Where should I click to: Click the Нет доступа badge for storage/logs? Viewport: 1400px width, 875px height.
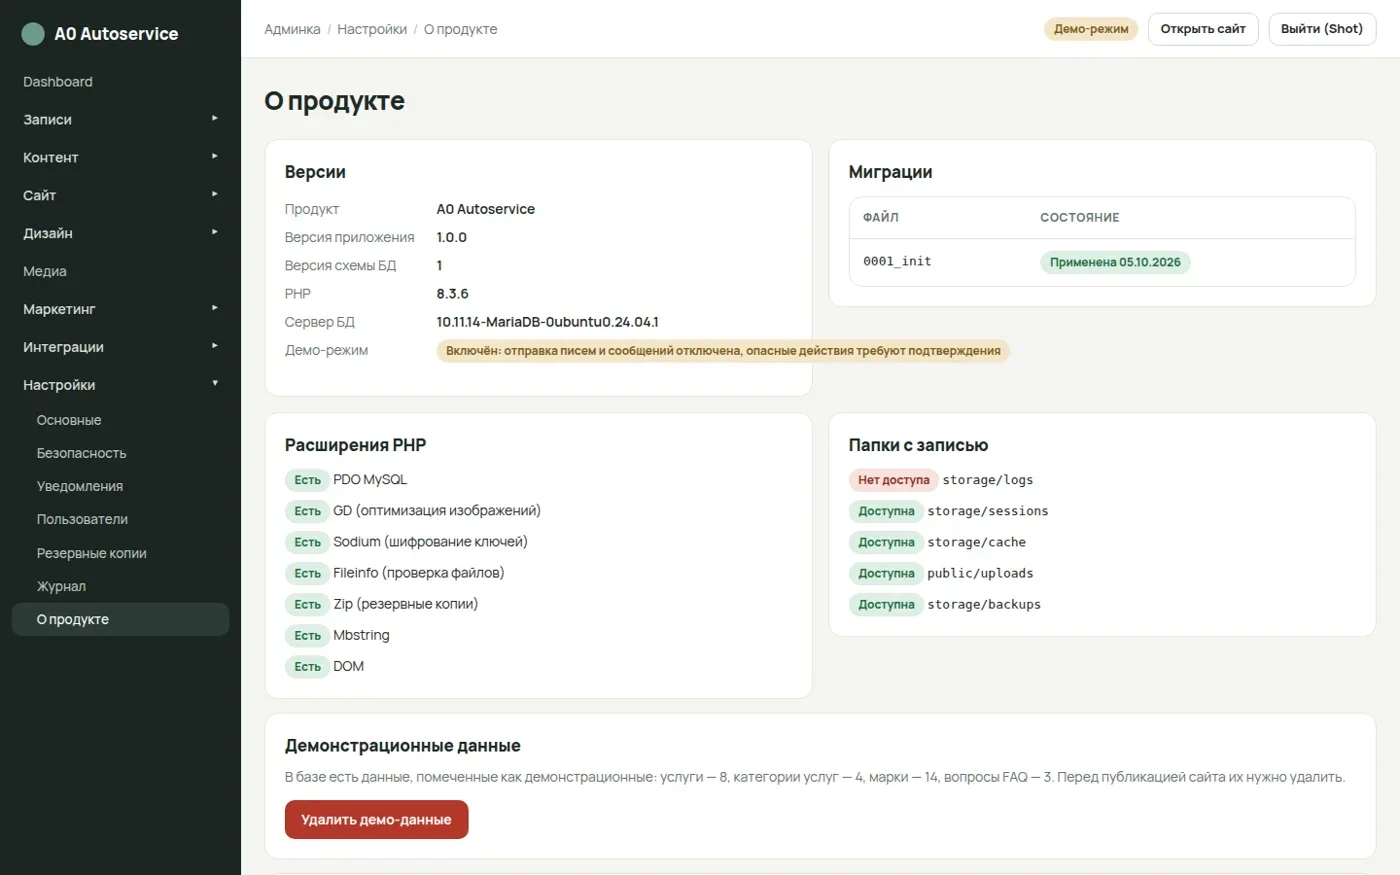pos(893,480)
